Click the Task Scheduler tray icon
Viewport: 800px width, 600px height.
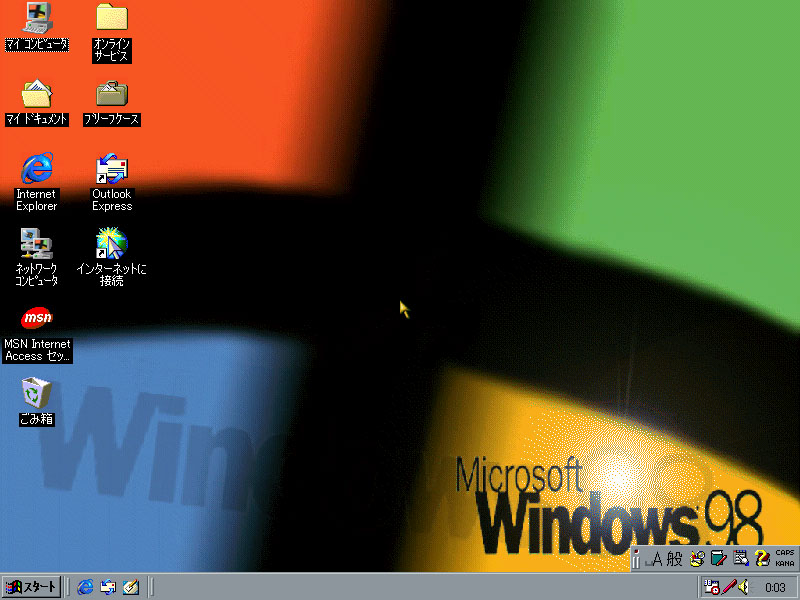(x=711, y=587)
